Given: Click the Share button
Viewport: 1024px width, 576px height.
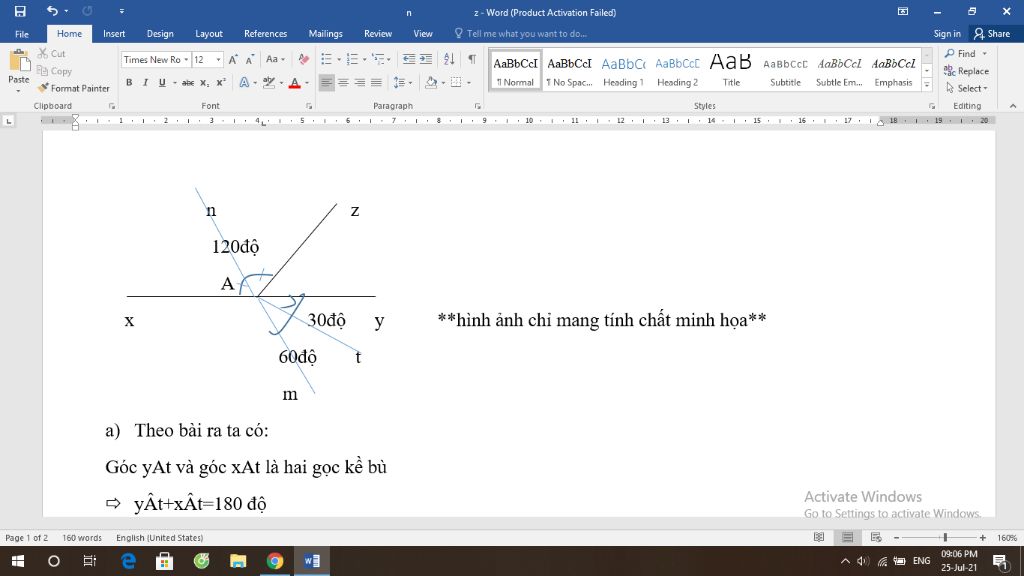Looking at the screenshot, I should (992, 34).
